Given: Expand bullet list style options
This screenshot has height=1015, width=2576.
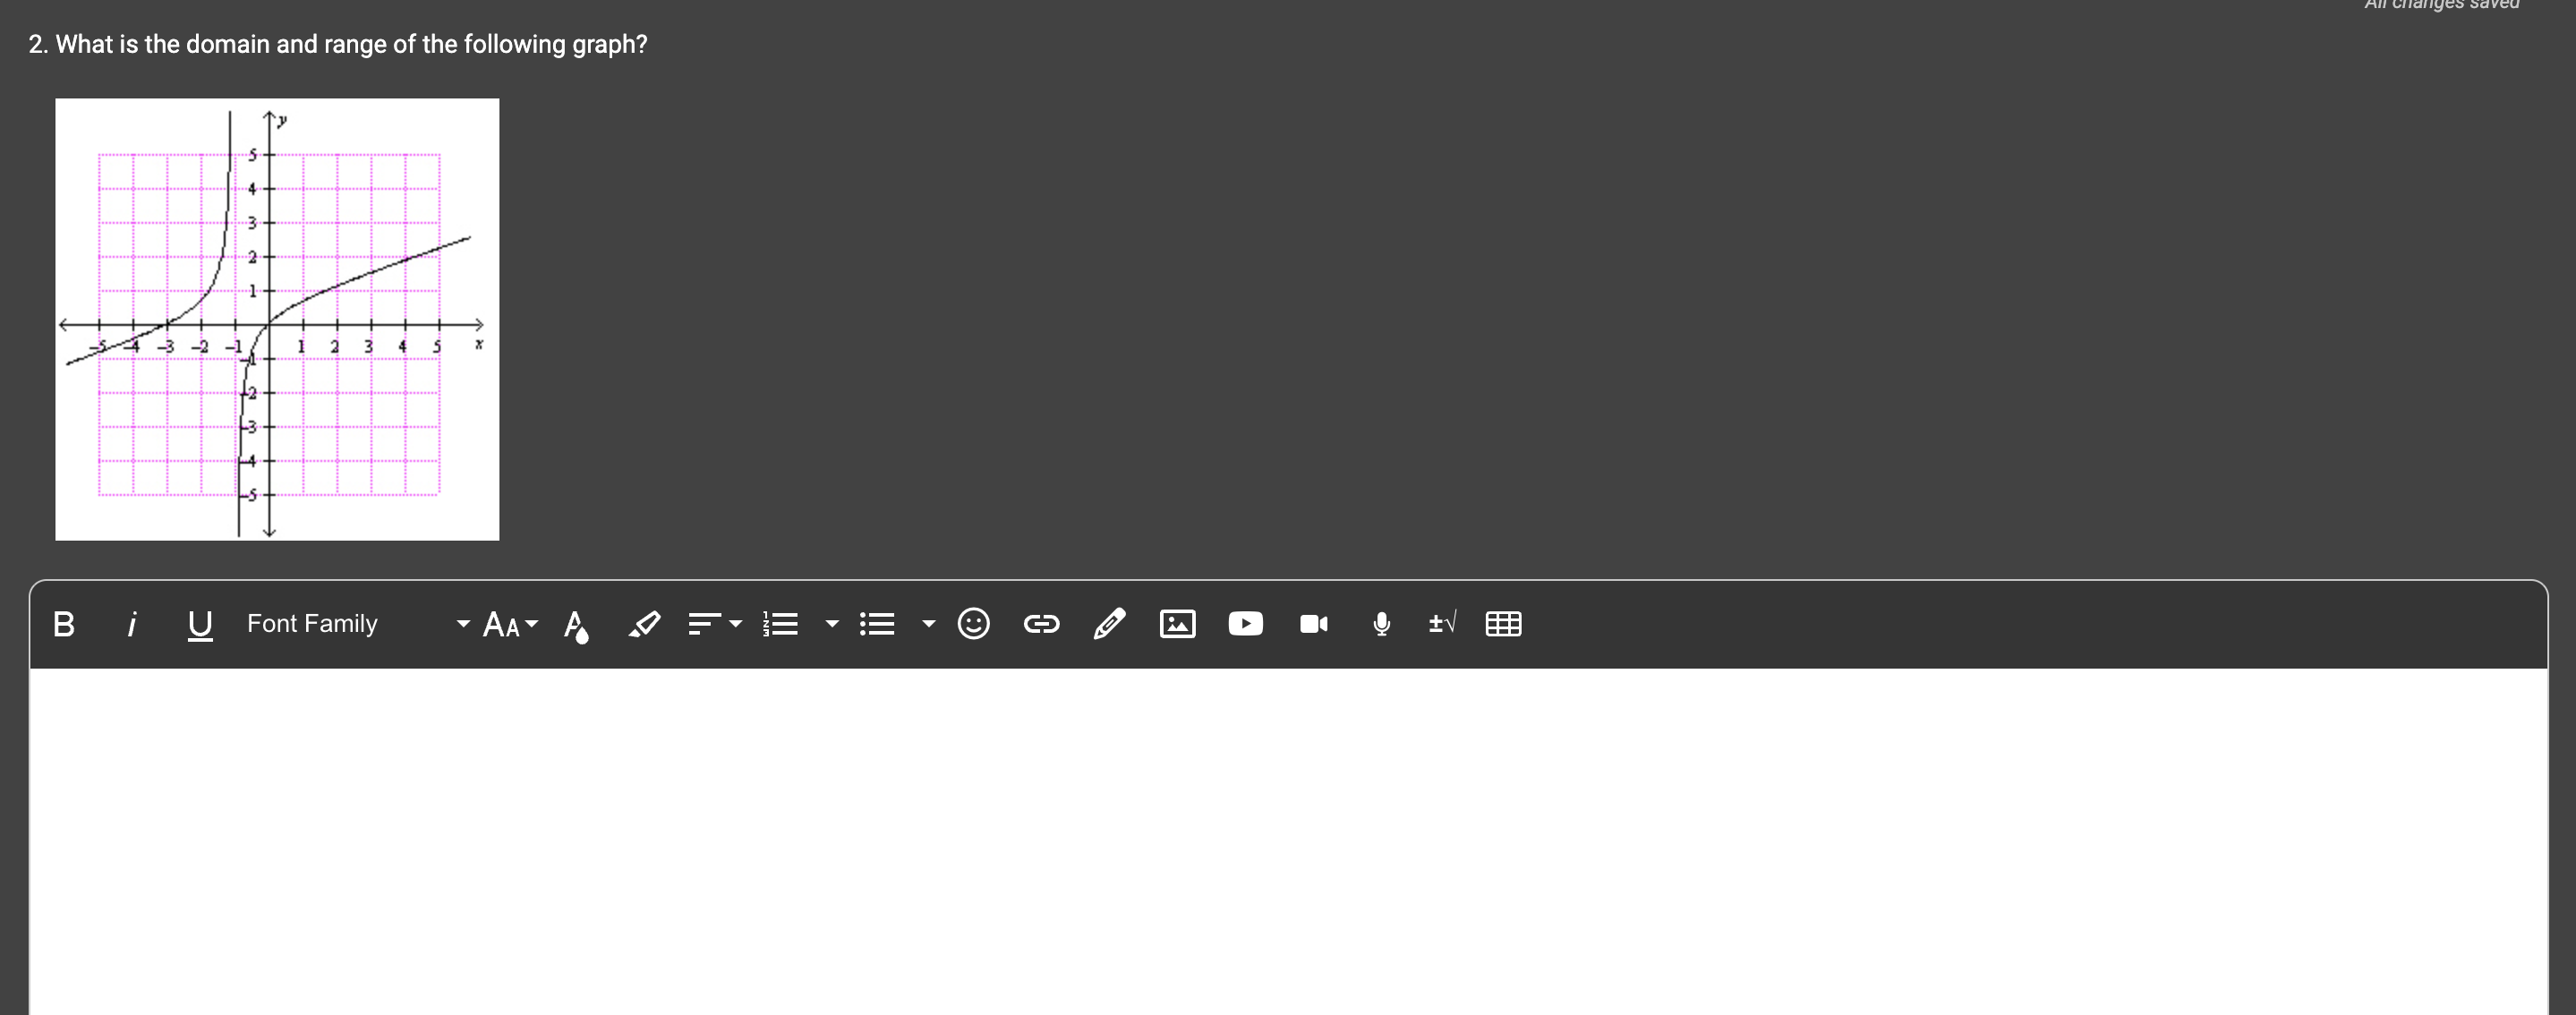Looking at the screenshot, I should tap(928, 624).
